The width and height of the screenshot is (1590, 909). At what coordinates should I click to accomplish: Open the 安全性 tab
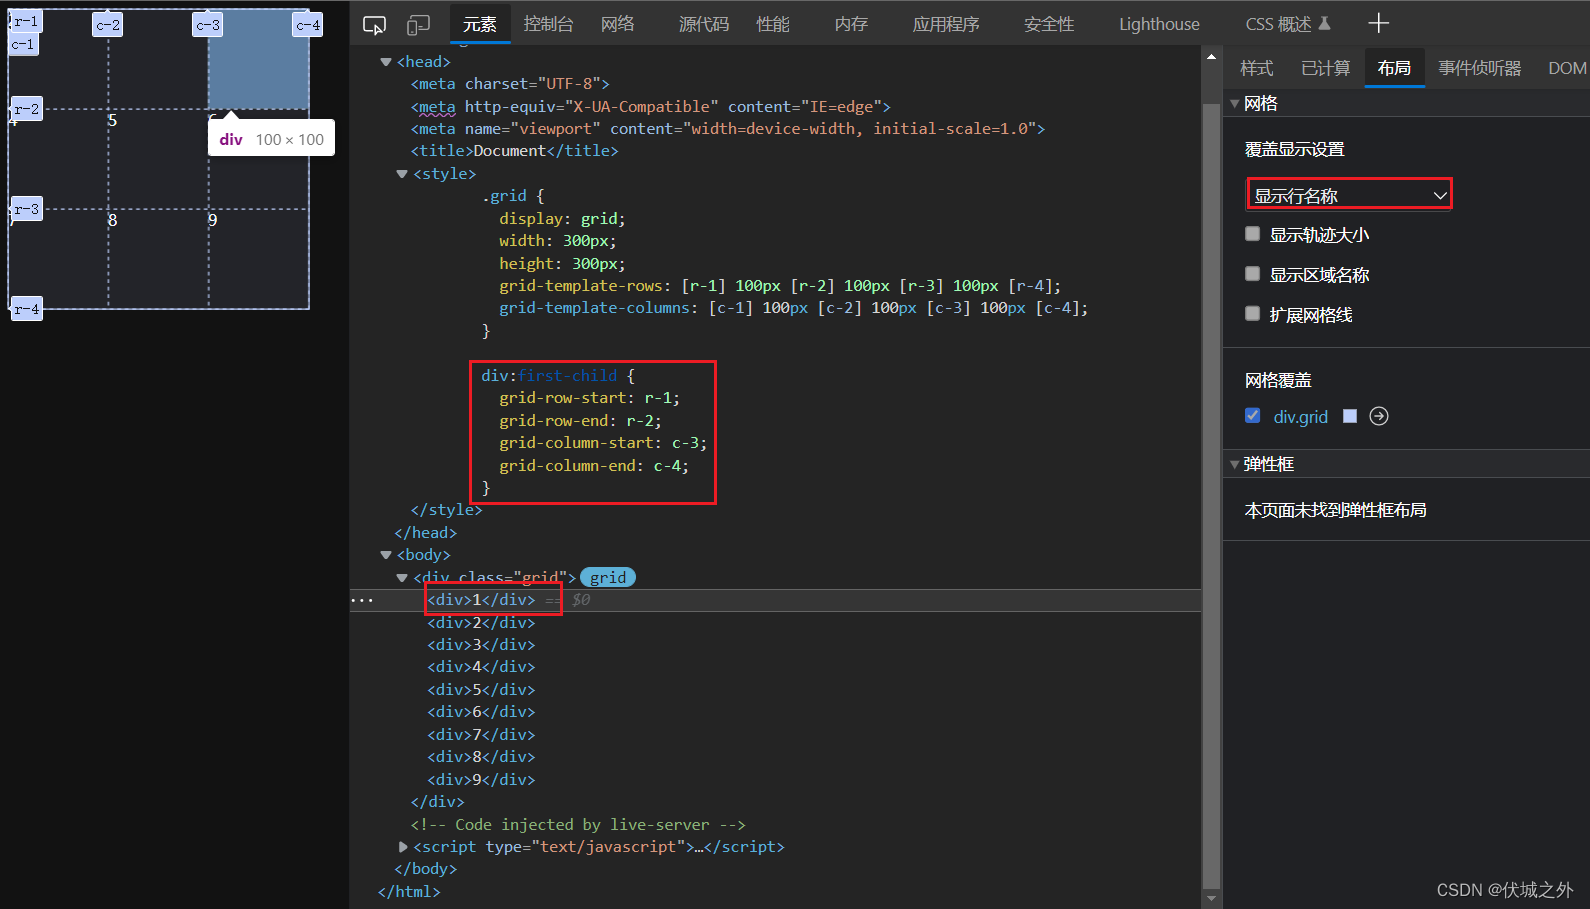(1049, 24)
